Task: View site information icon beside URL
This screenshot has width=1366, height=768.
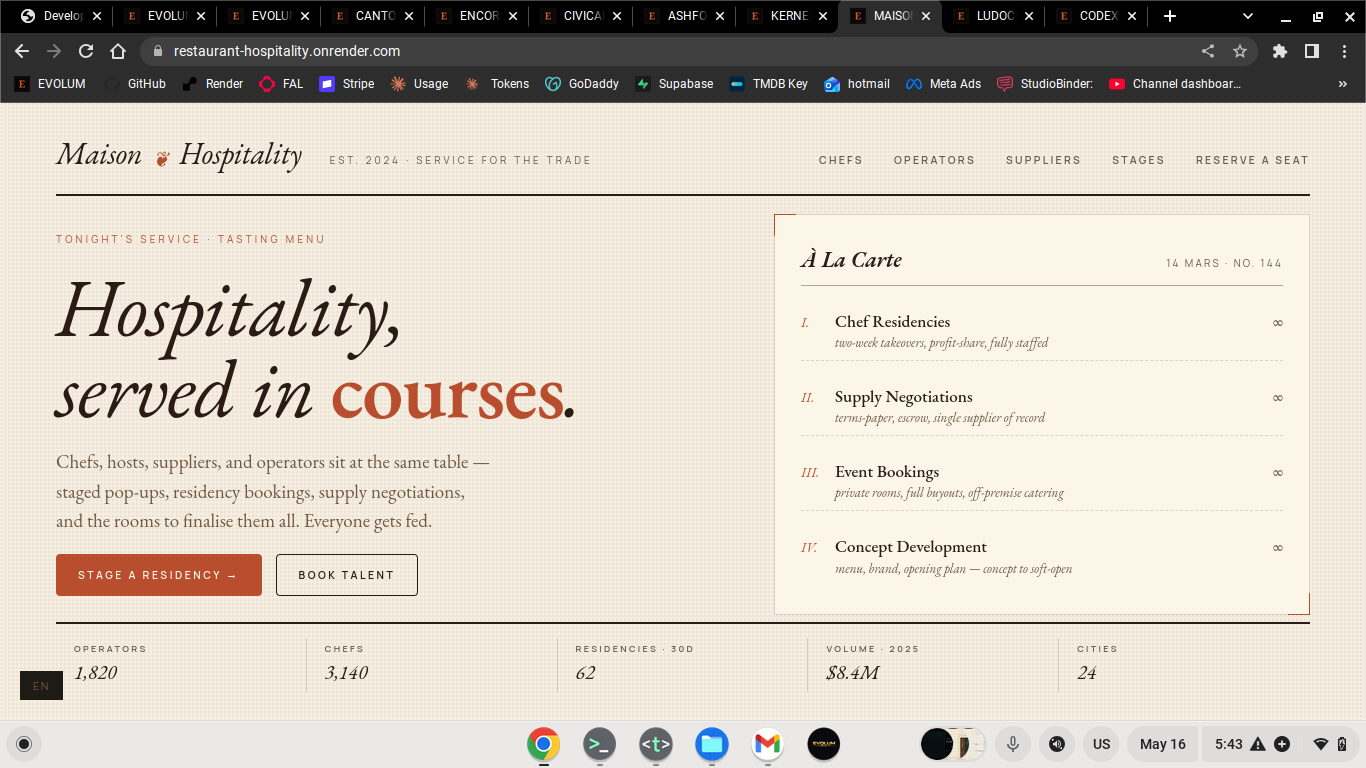Action: pyautogui.click(x=157, y=51)
